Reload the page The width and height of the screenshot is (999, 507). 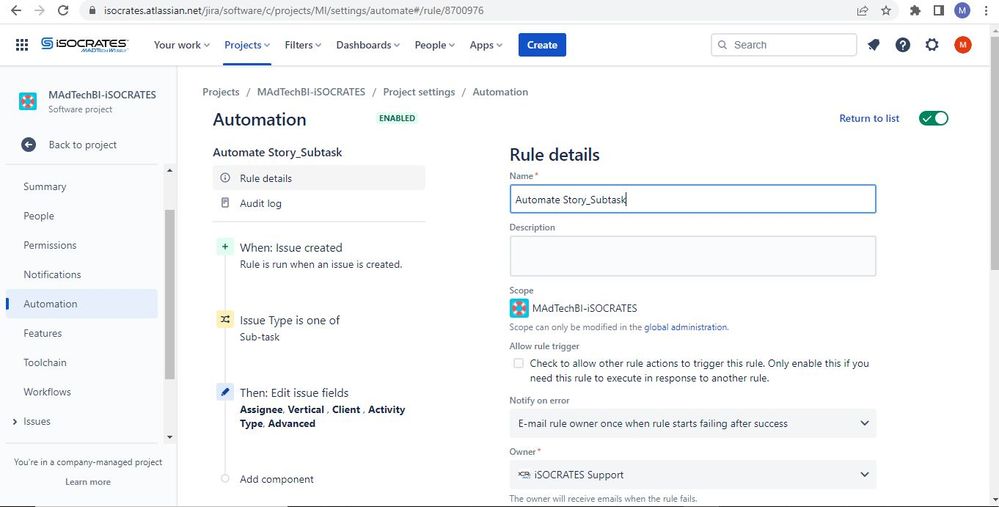click(x=62, y=10)
